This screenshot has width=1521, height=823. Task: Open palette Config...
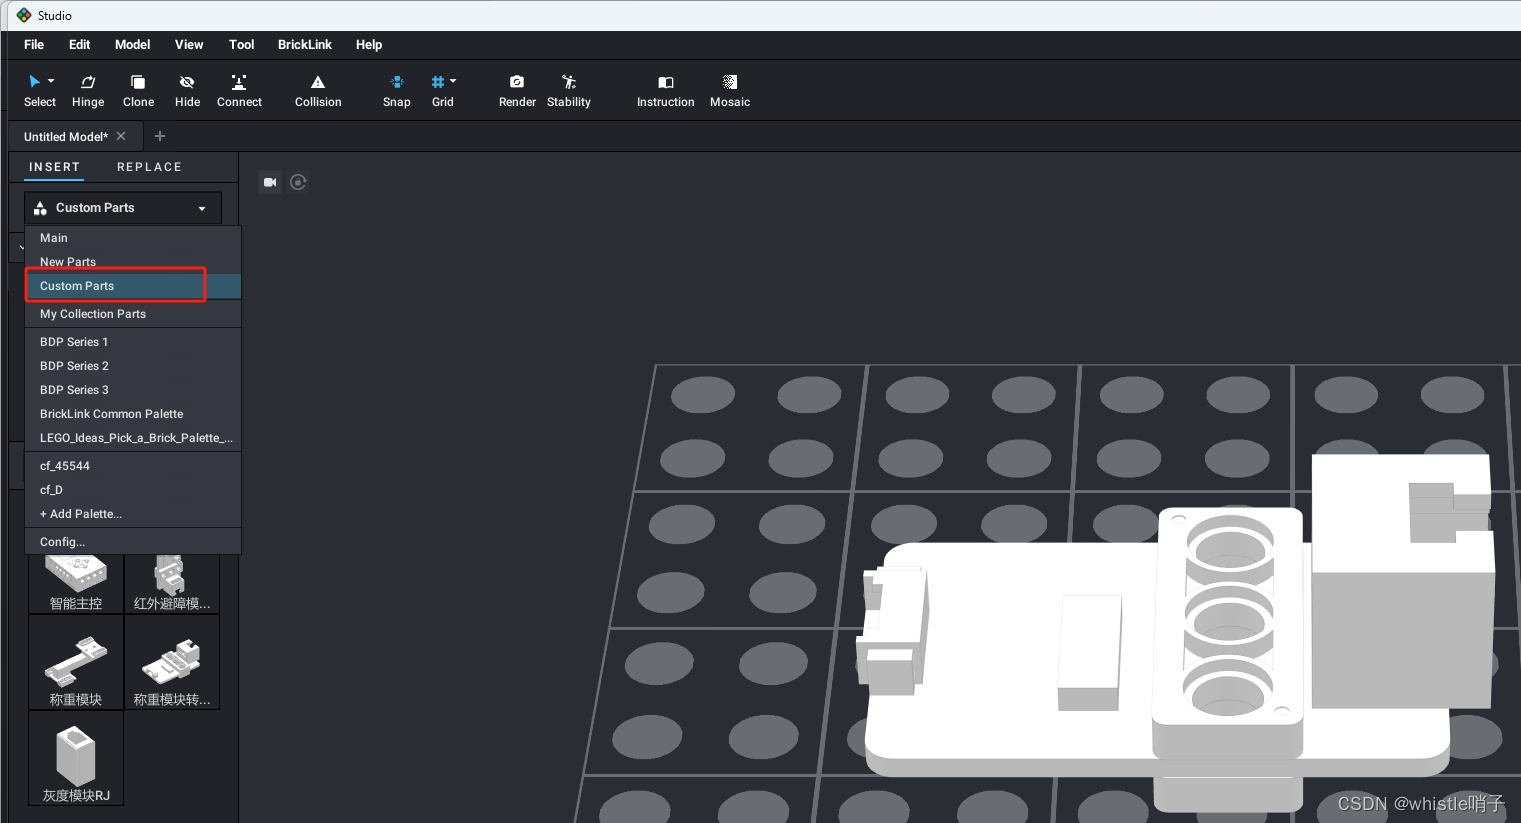pos(133,542)
